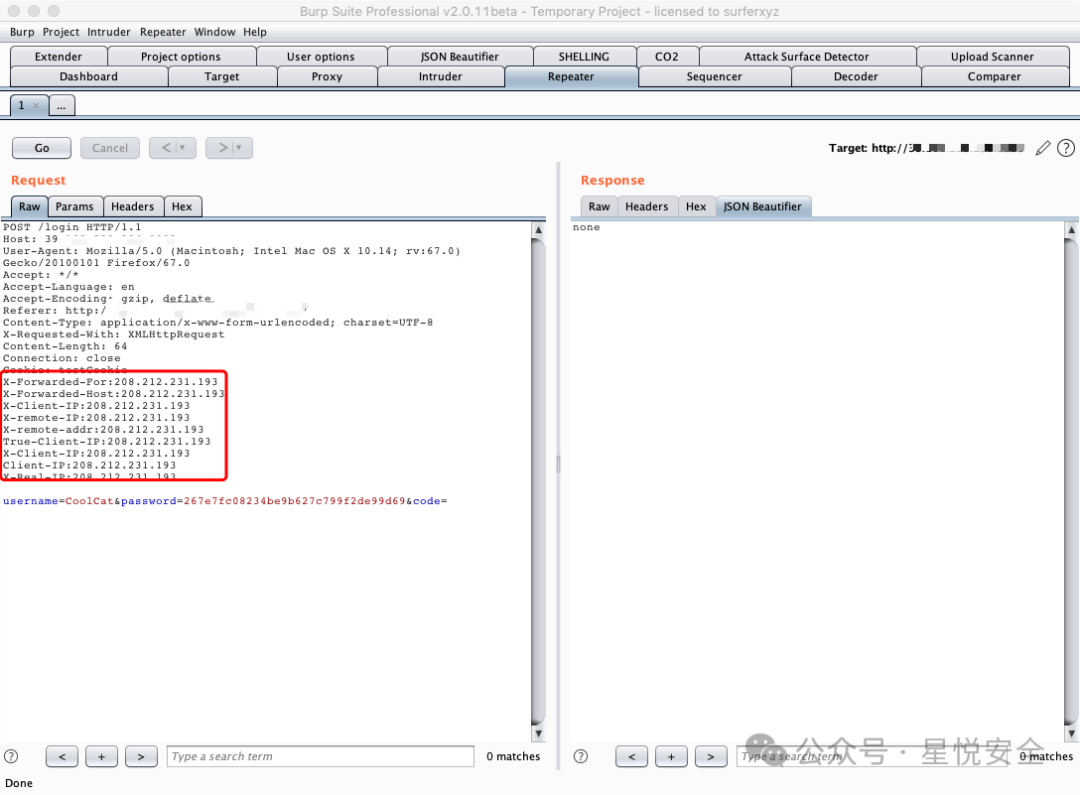Screen dimensions: 1080x795
Task: Go forward in request history
Action: [x=229, y=148]
